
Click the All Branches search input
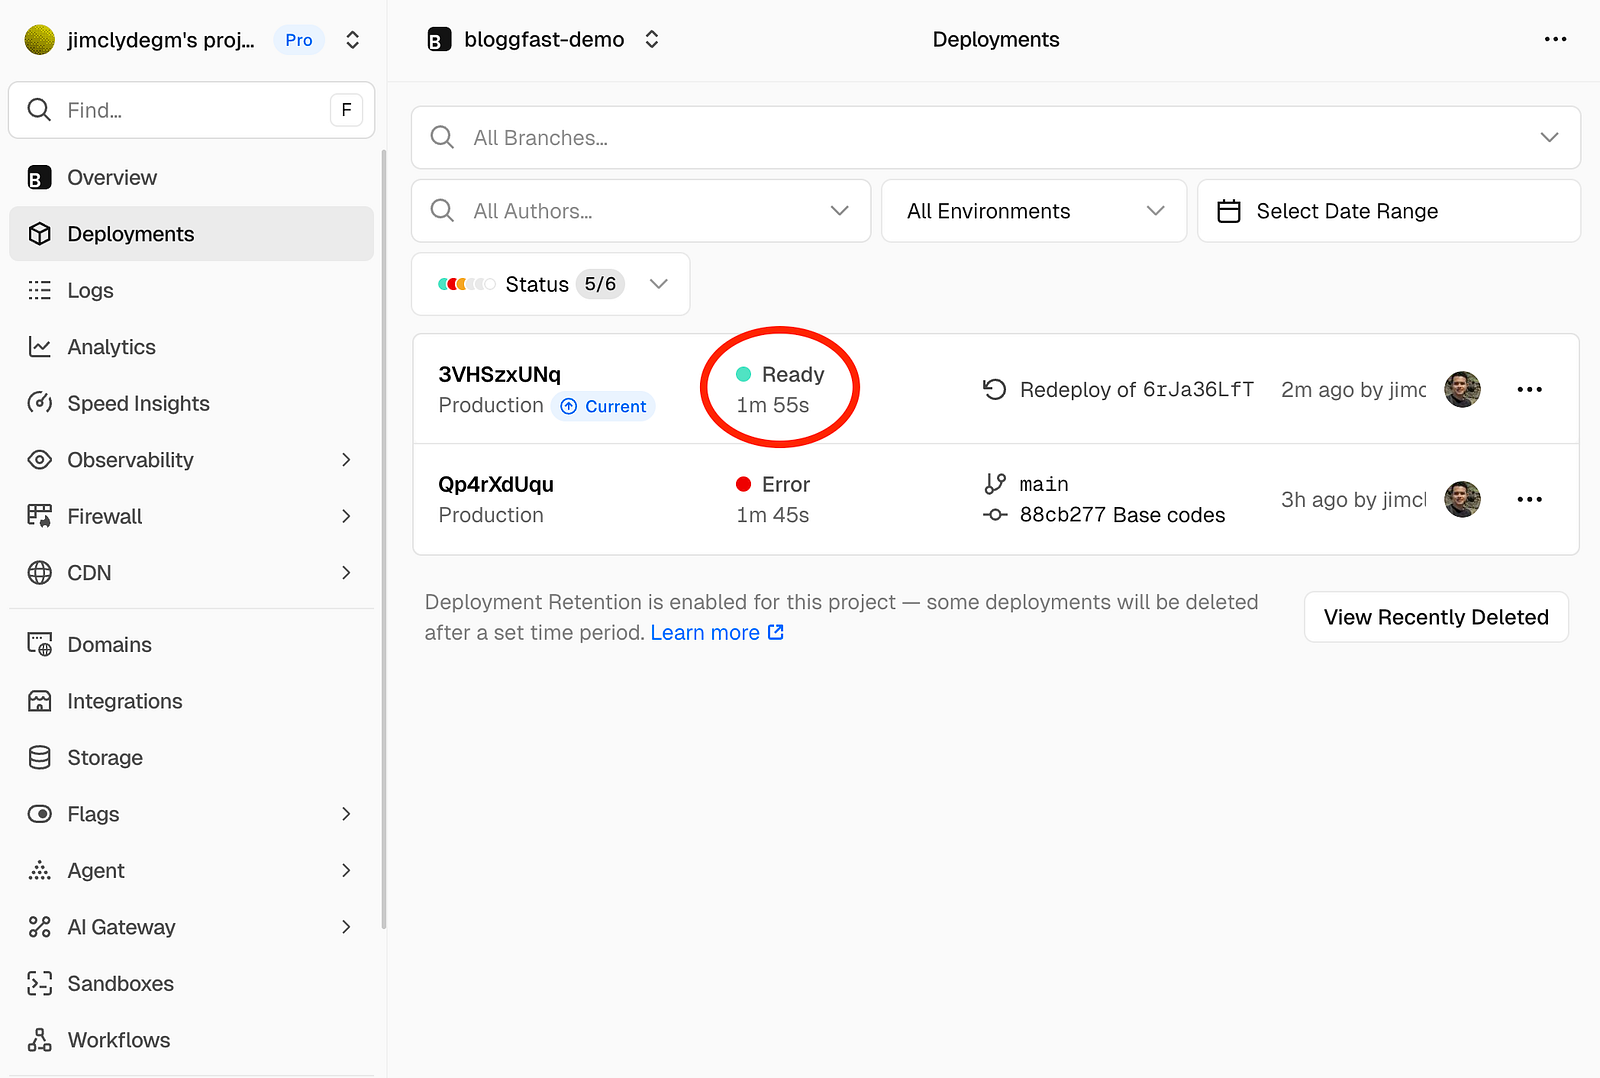coord(996,138)
